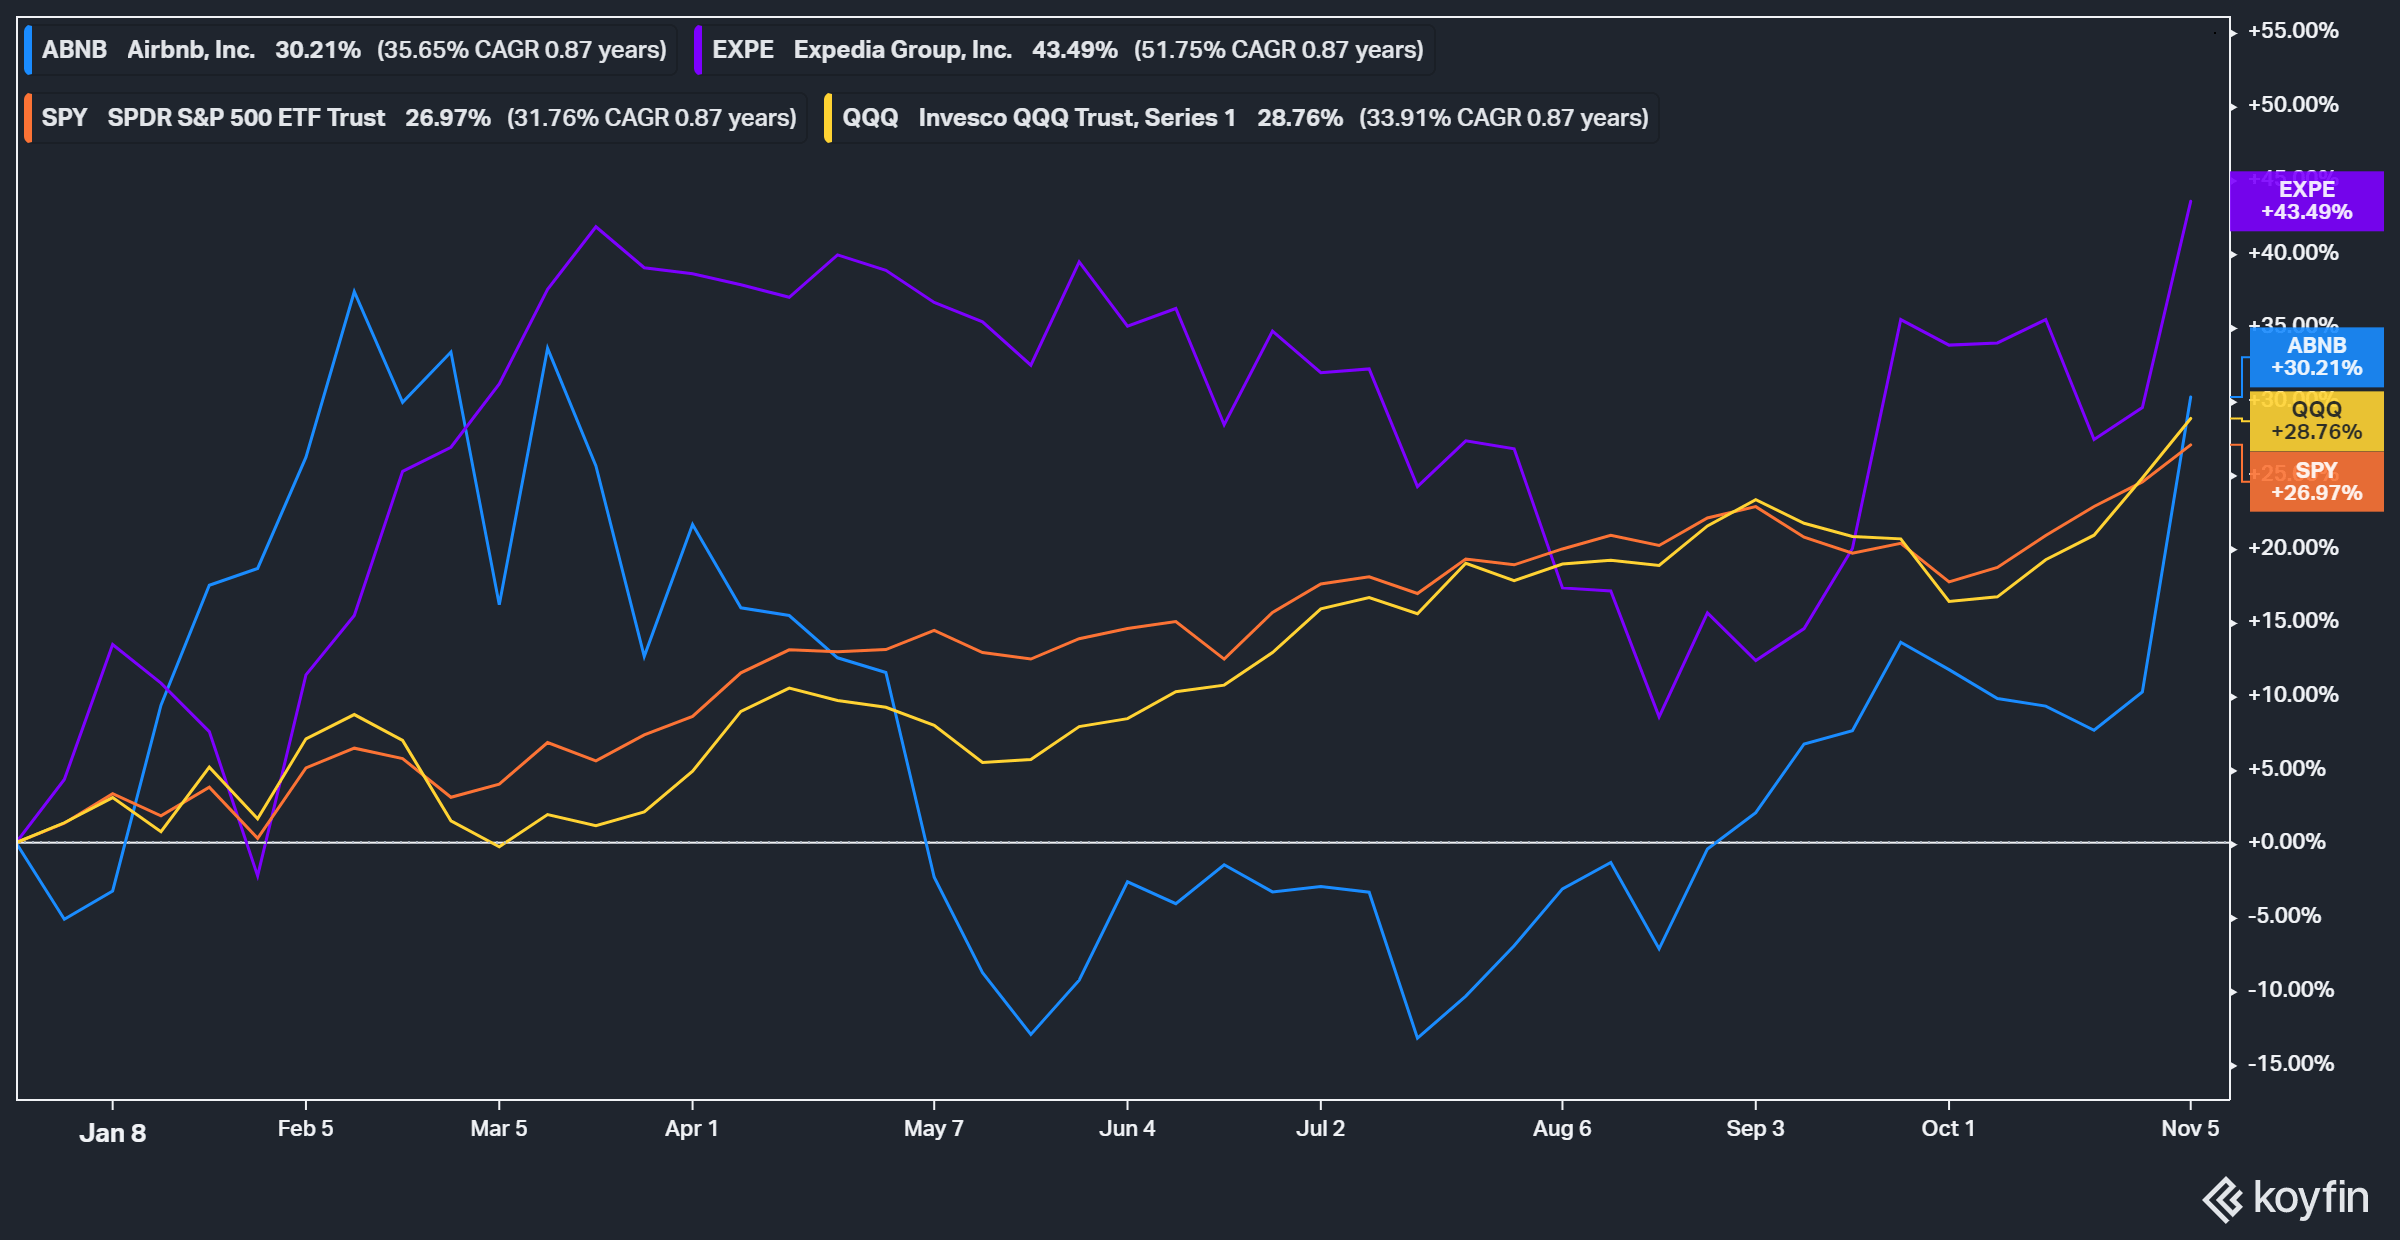2400x1240 pixels.
Task: Select the EXPE +43.49% price label
Action: [2306, 201]
